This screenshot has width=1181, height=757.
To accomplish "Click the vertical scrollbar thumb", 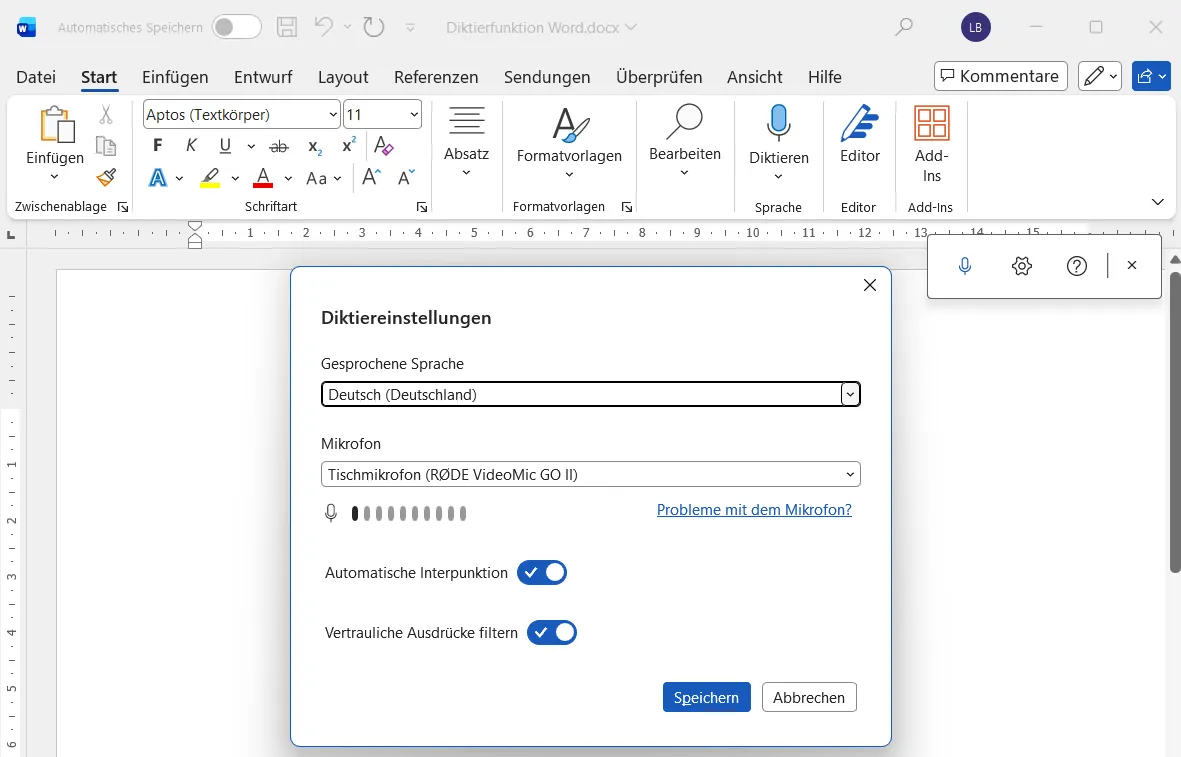I will 1175,422.
